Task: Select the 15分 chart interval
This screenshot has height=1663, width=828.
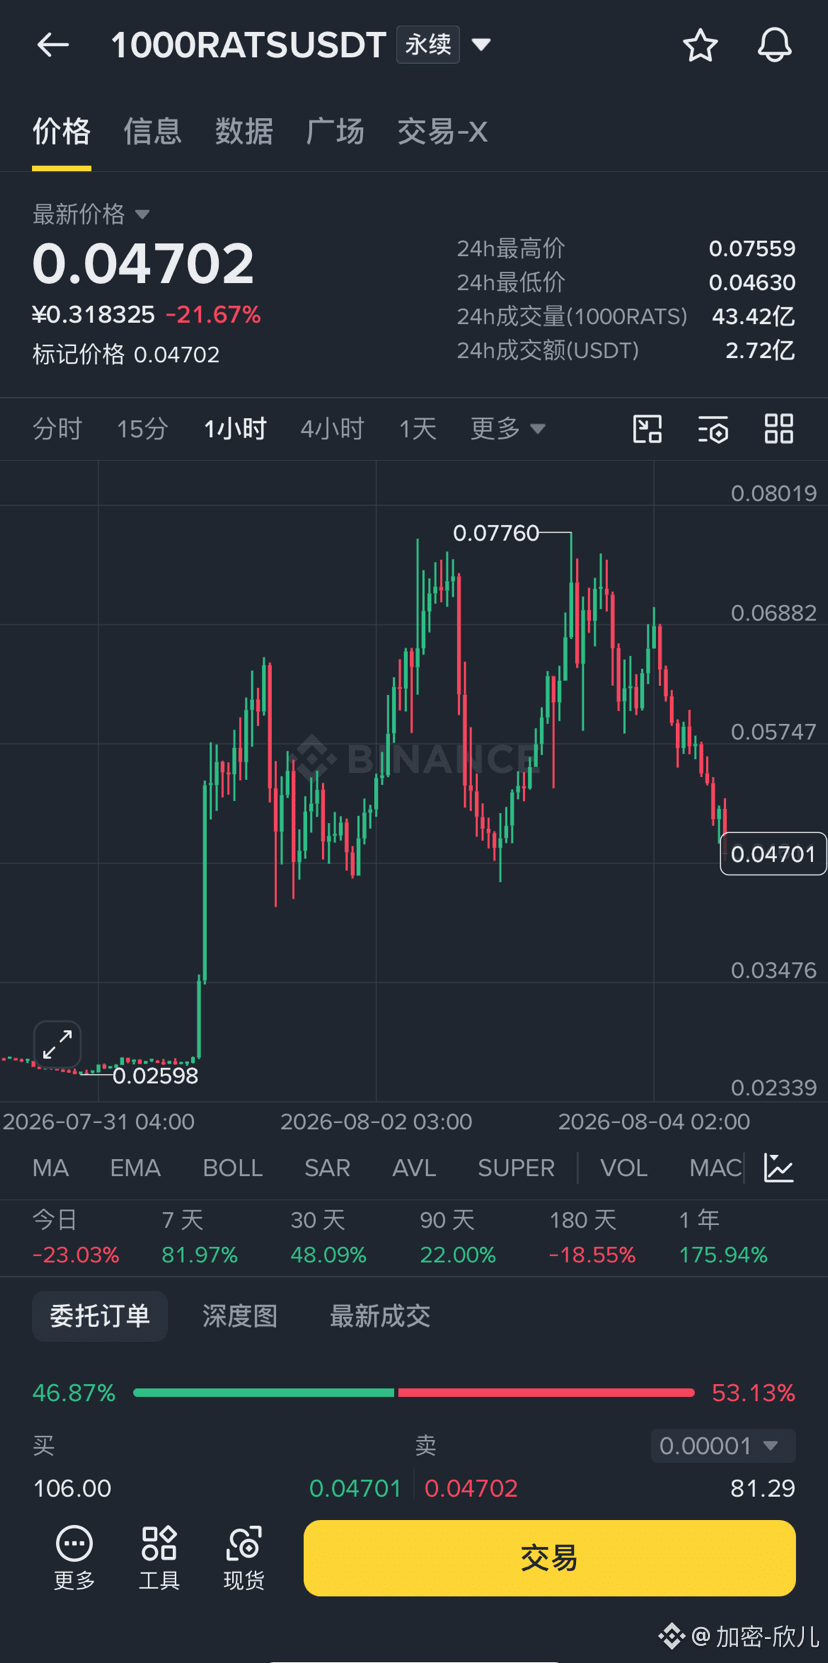Action: coord(142,429)
